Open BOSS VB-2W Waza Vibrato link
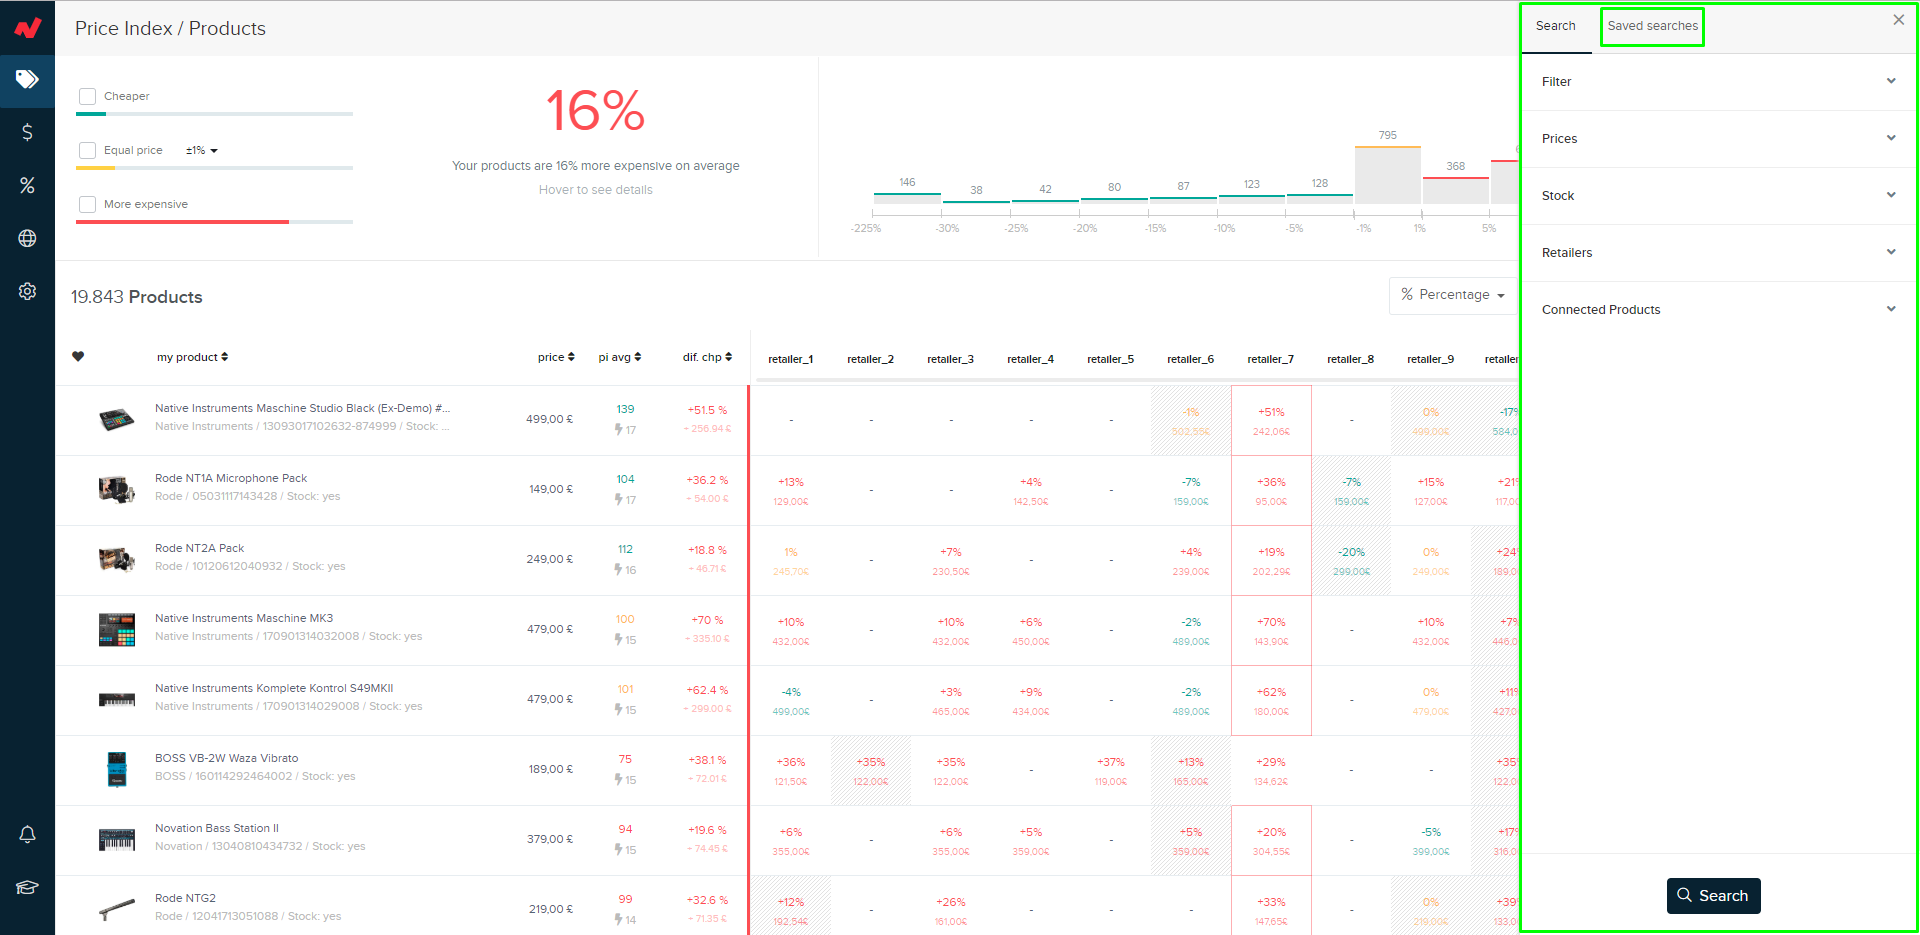Screen dimensions: 1920x935 [x=227, y=758]
